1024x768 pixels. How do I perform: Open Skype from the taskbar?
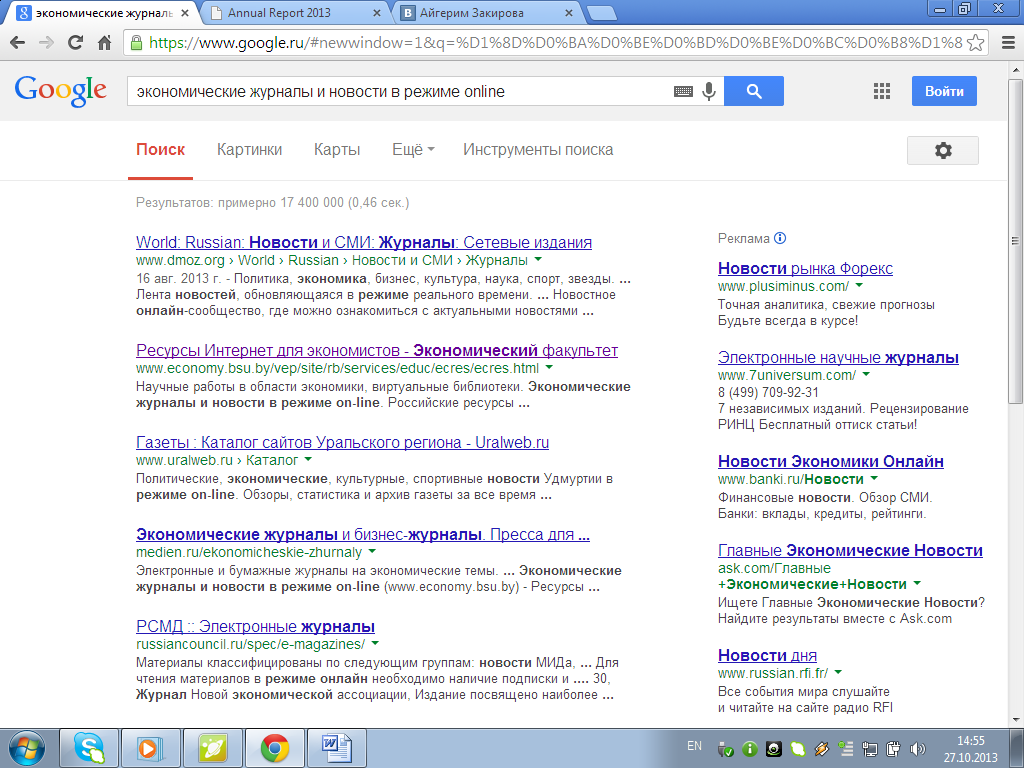coord(89,748)
